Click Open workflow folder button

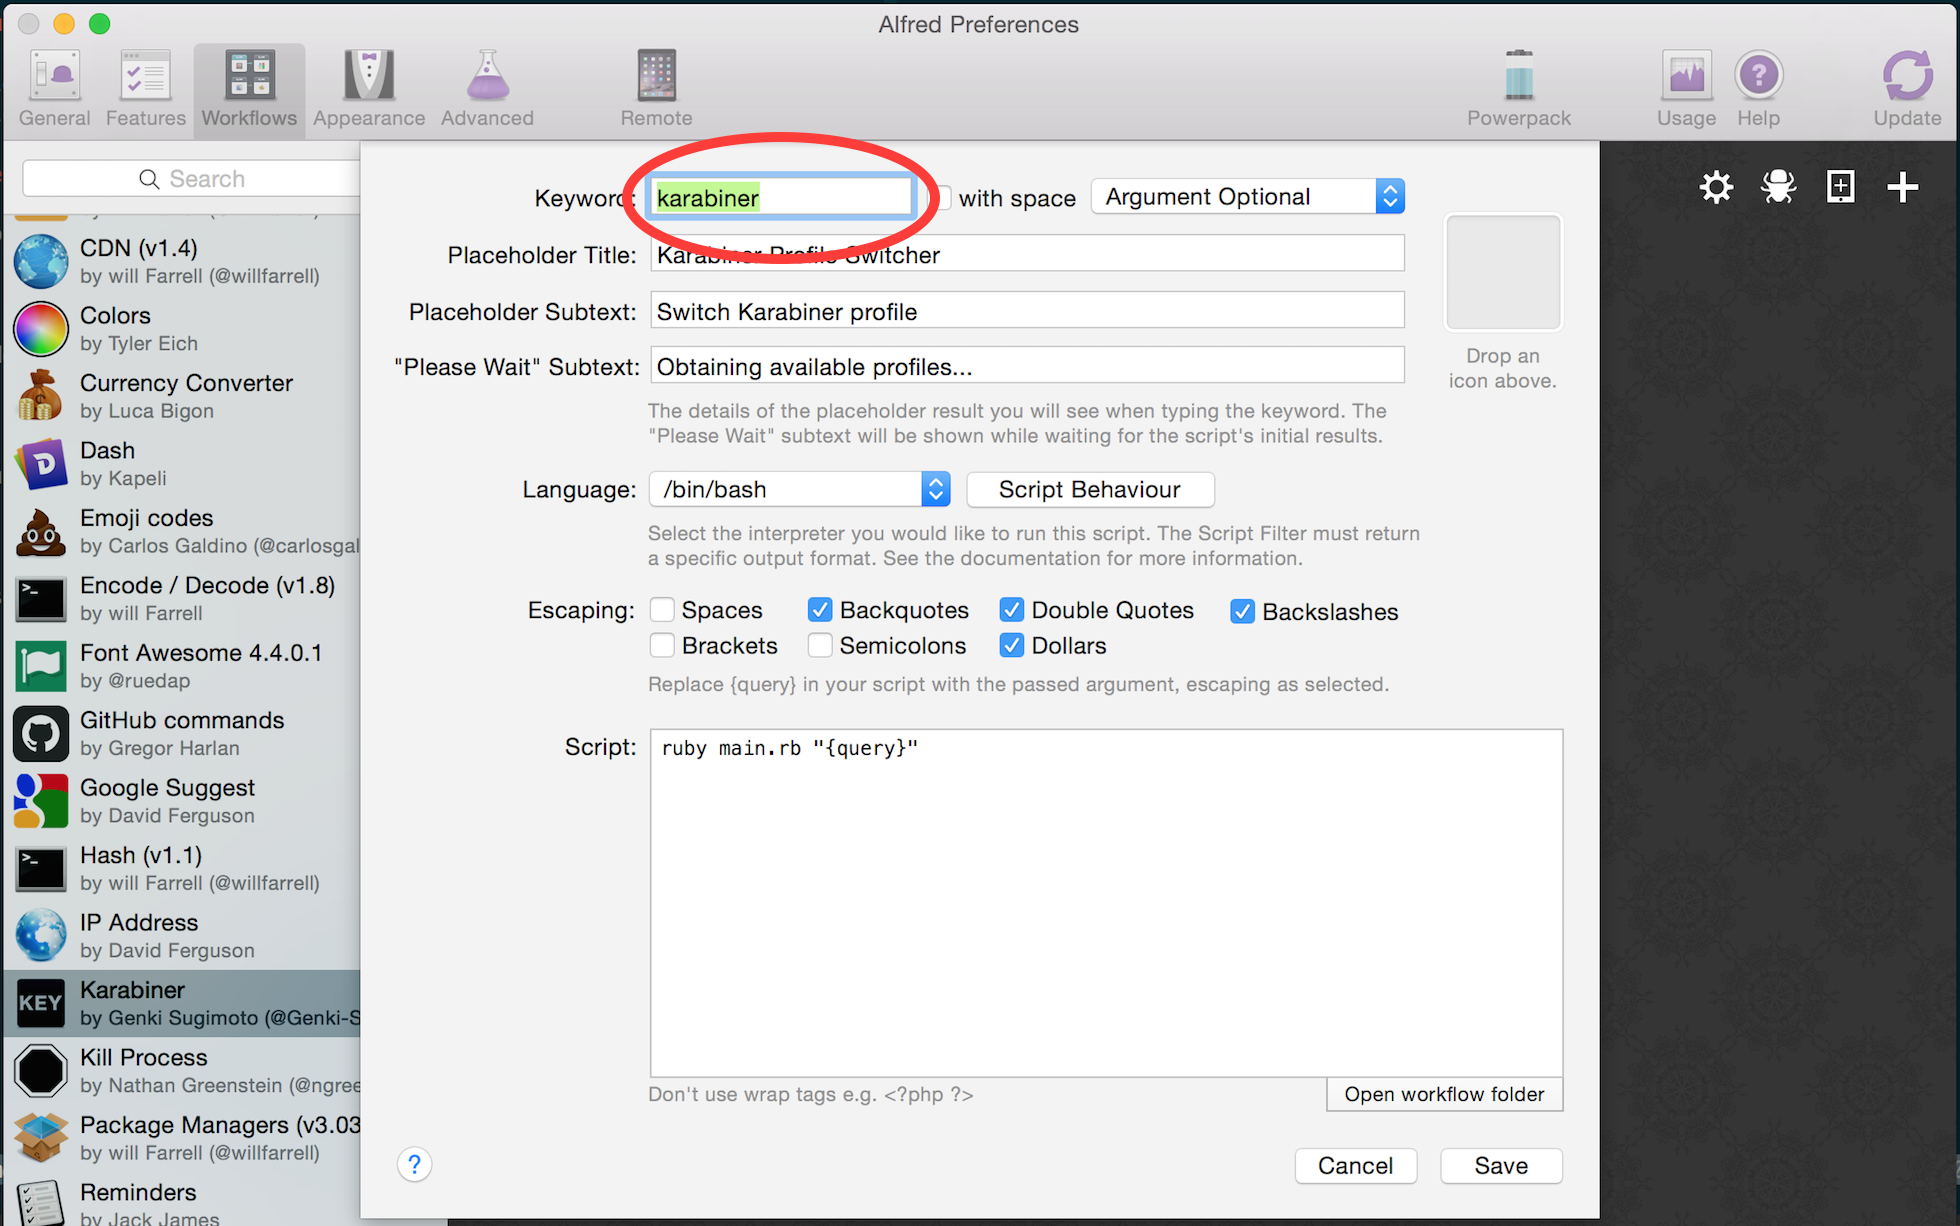(x=1444, y=1094)
